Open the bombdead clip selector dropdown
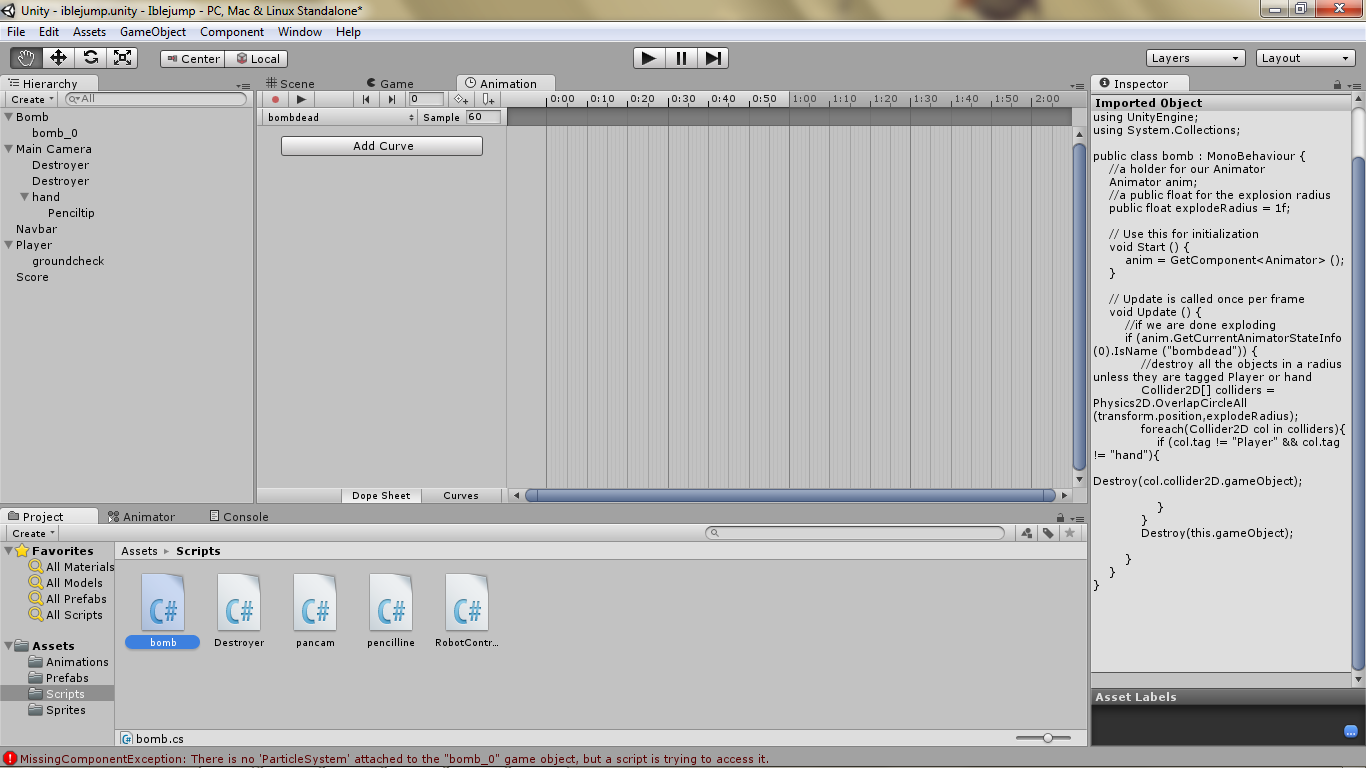This screenshot has width=1366, height=768. point(340,117)
